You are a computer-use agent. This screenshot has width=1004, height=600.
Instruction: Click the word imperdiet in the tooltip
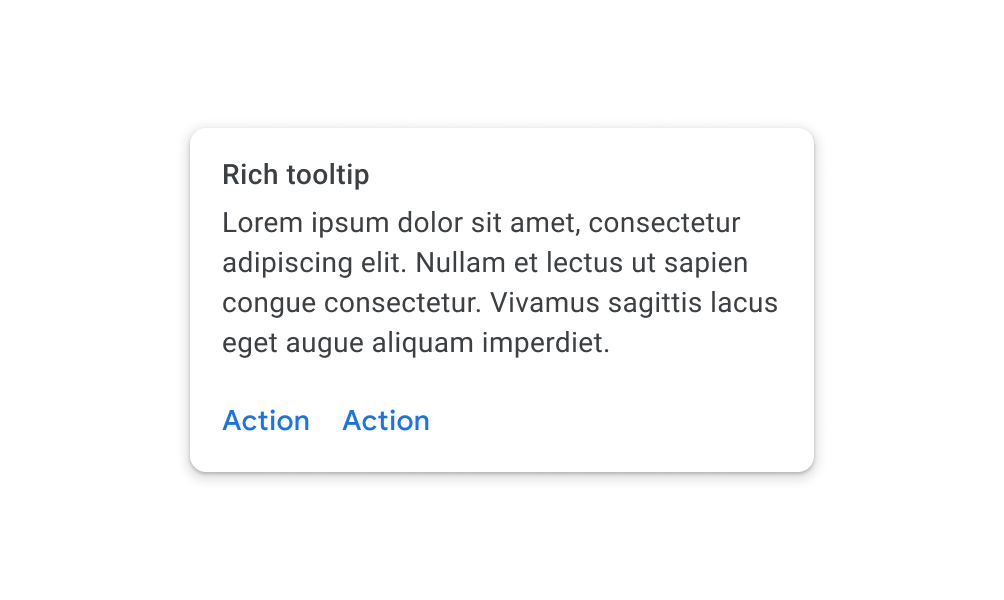pos(546,344)
